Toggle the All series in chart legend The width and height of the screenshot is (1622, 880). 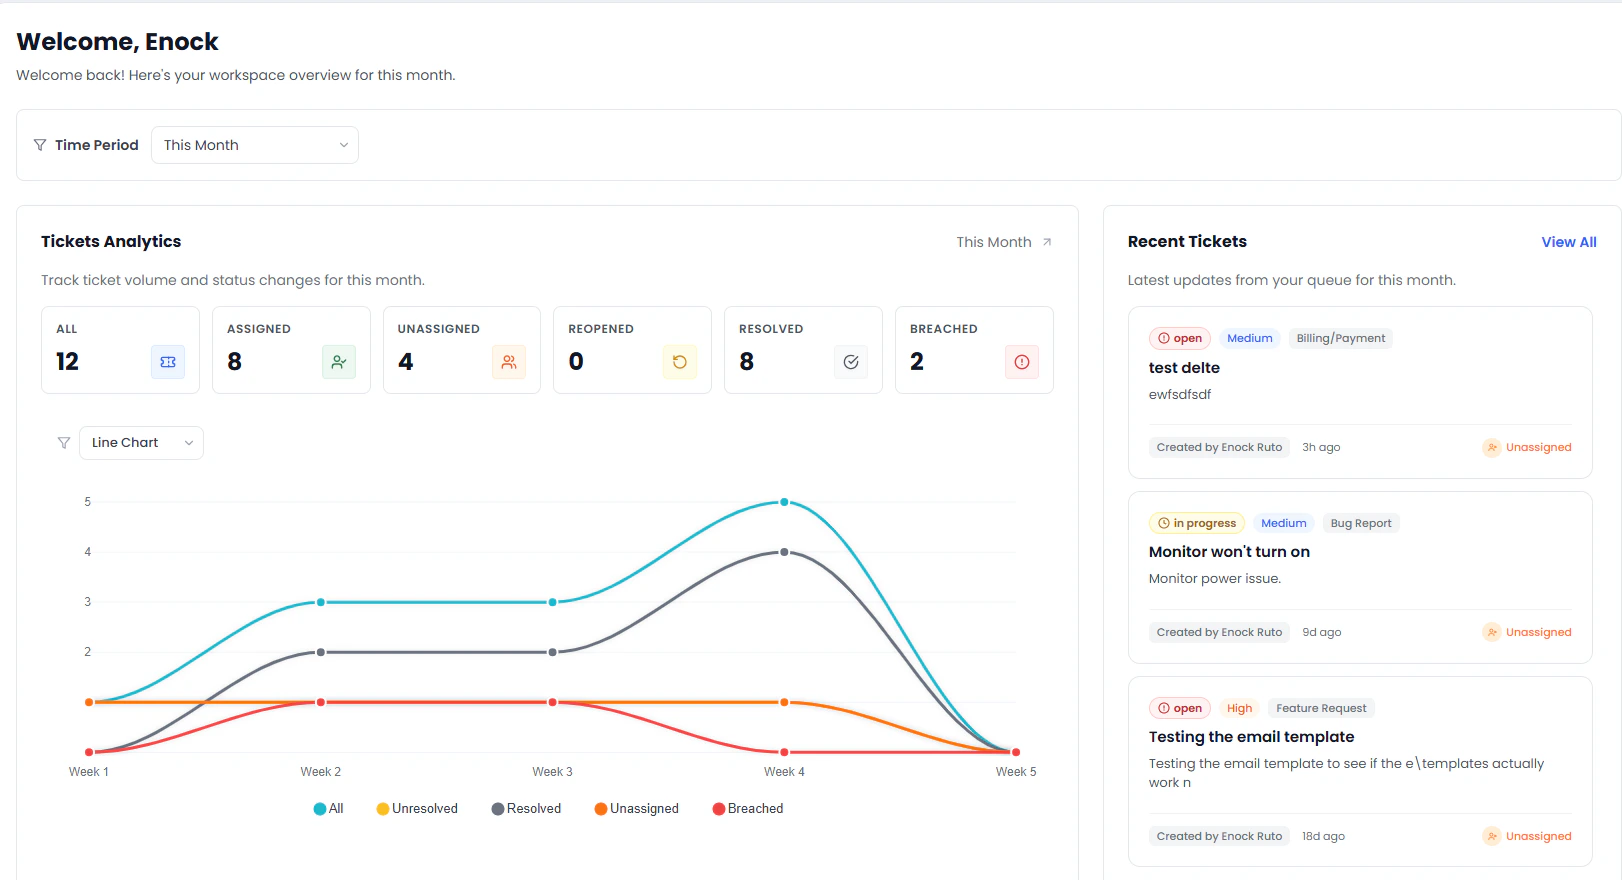coord(328,809)
